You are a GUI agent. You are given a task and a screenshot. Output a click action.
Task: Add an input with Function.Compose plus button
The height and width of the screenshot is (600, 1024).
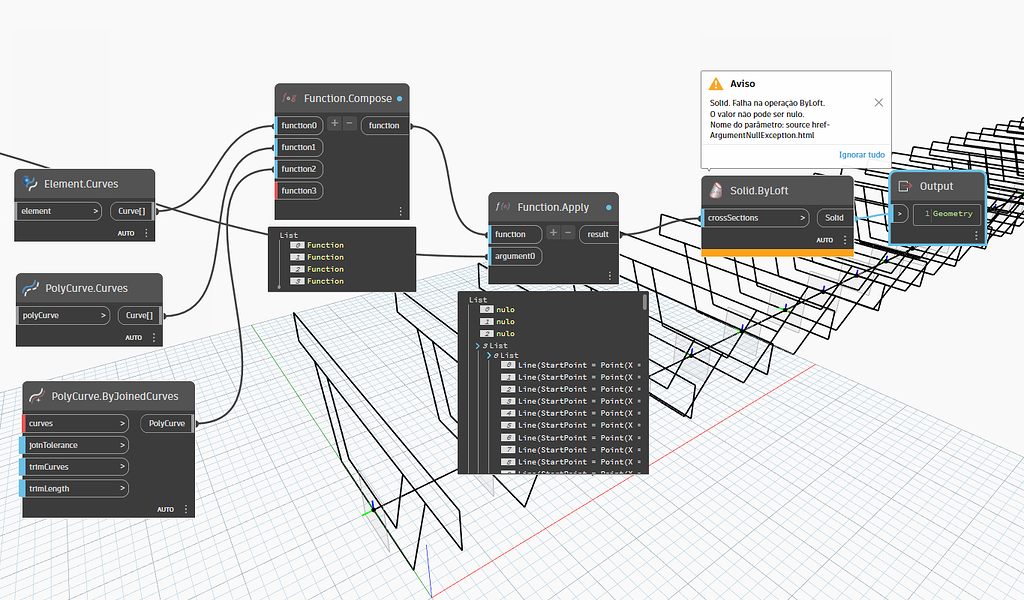pos(335,124)
